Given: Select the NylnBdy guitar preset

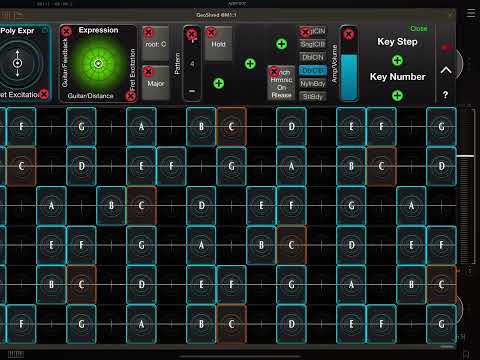Looking at the screenshot, I should click(313, 83).
